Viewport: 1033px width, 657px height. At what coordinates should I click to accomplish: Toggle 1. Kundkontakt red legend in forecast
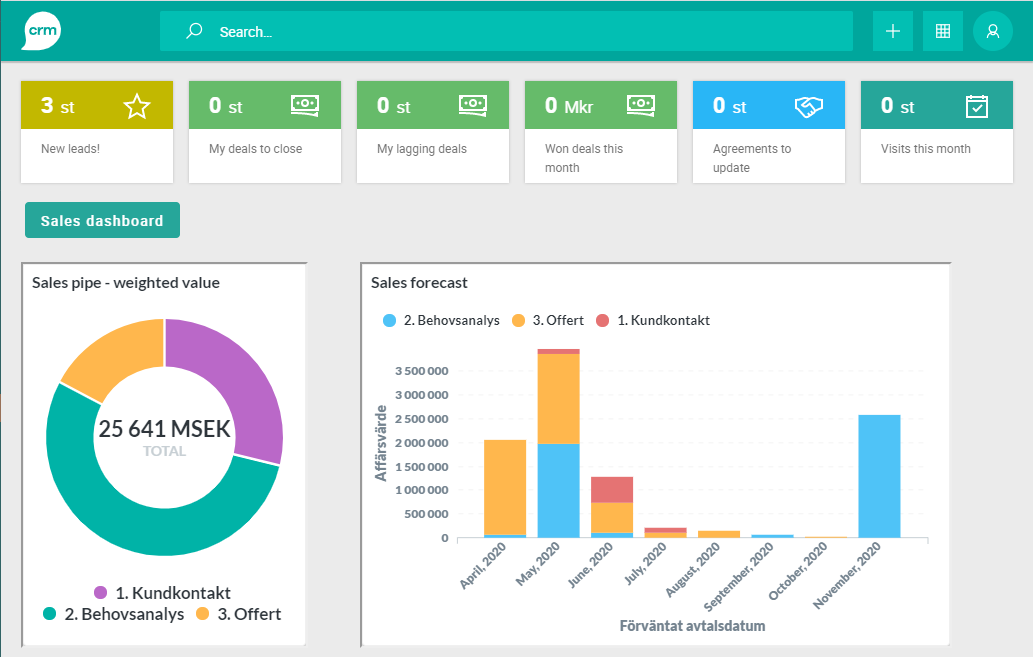[x=653, y=320]
